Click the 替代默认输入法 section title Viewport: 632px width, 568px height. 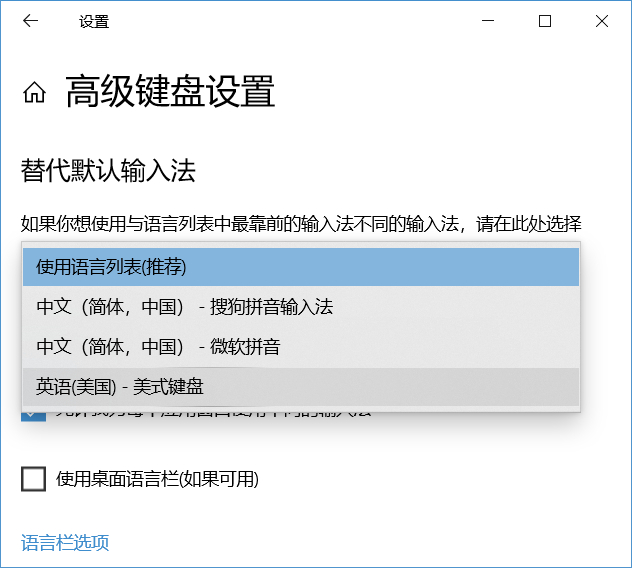pos(108,171)
